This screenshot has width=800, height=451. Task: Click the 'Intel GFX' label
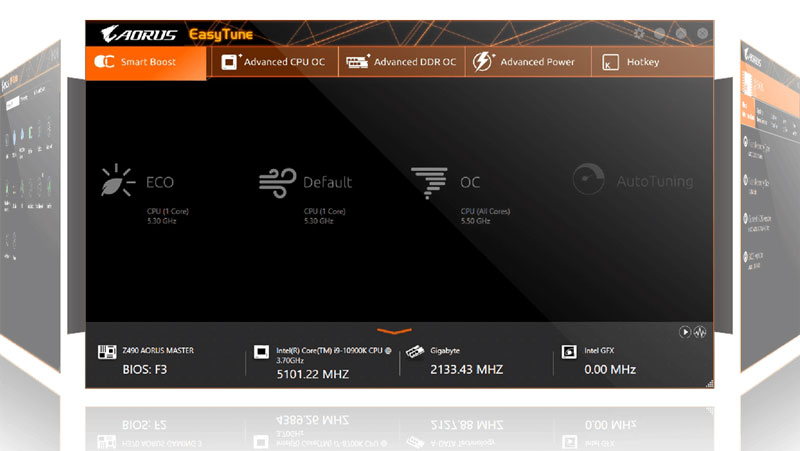click(x=599, y=350)
